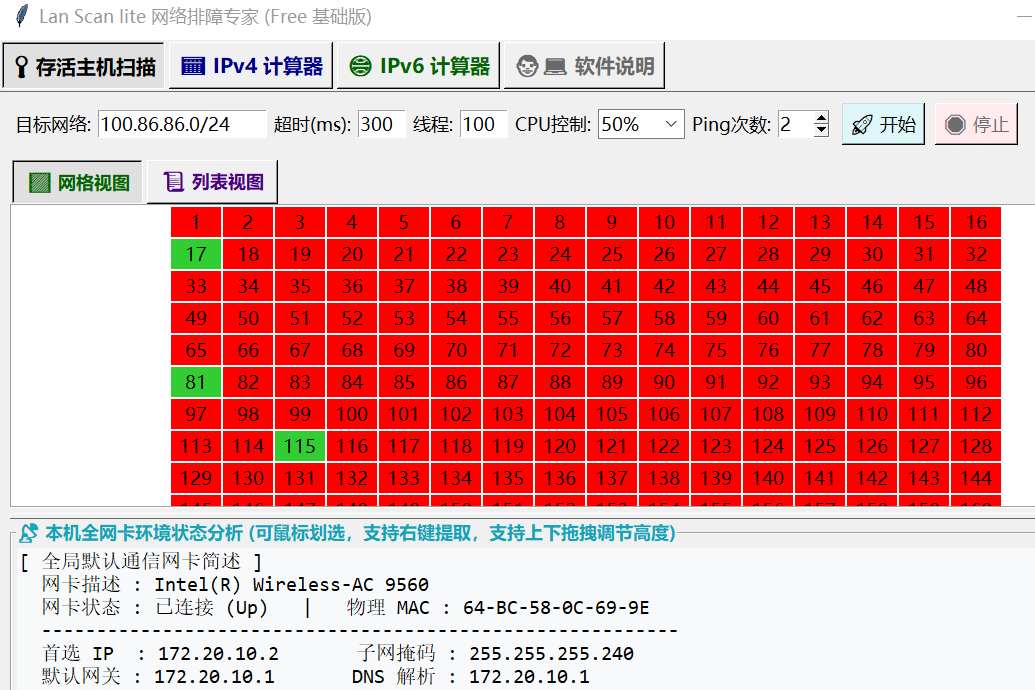Viewport: 1035px width, 690px height.
Task: Select the 列表视图 tab
Action: point(212,182)
